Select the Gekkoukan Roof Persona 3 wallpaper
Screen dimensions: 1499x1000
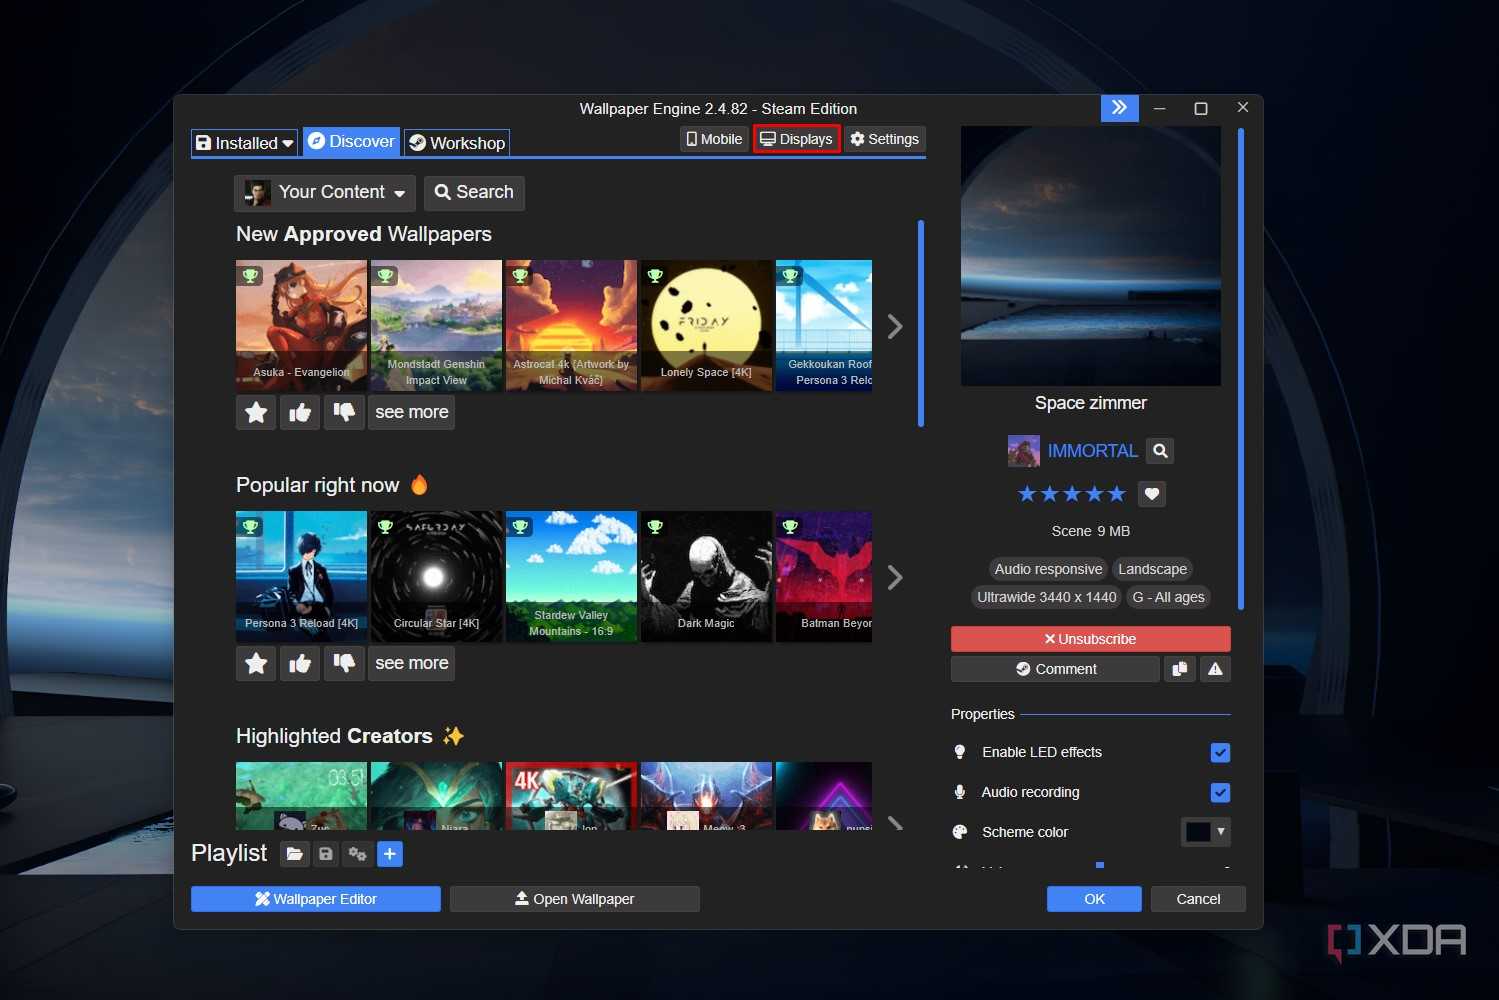pyautogui.click(x=824, y=325)
